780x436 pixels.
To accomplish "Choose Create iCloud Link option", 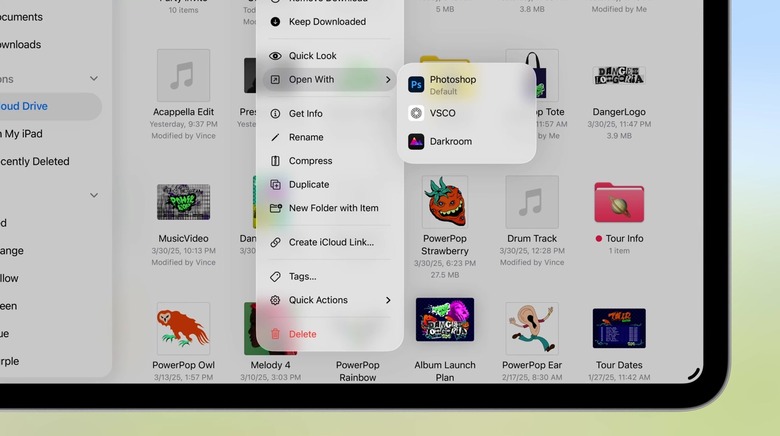I will tap(330, 242).
